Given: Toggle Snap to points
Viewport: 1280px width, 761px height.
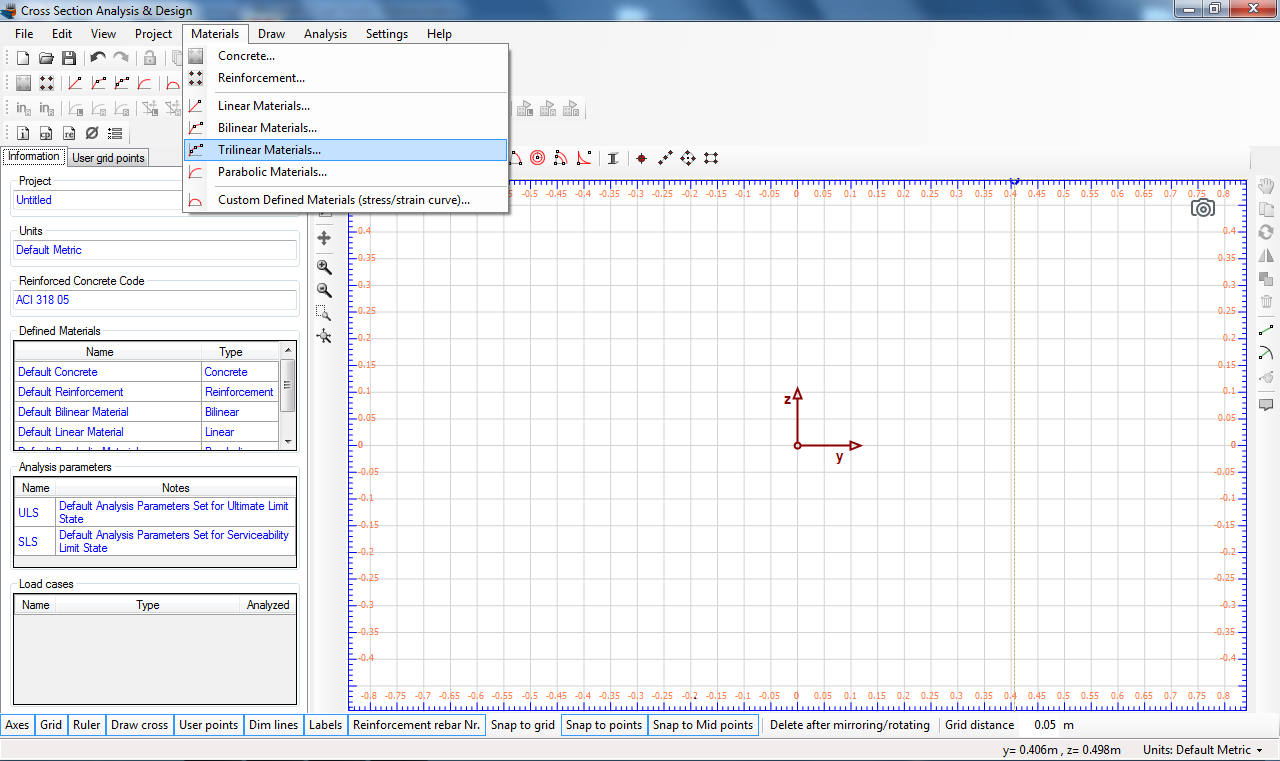Looking at the screenshot, I should (x=604, y=725).
